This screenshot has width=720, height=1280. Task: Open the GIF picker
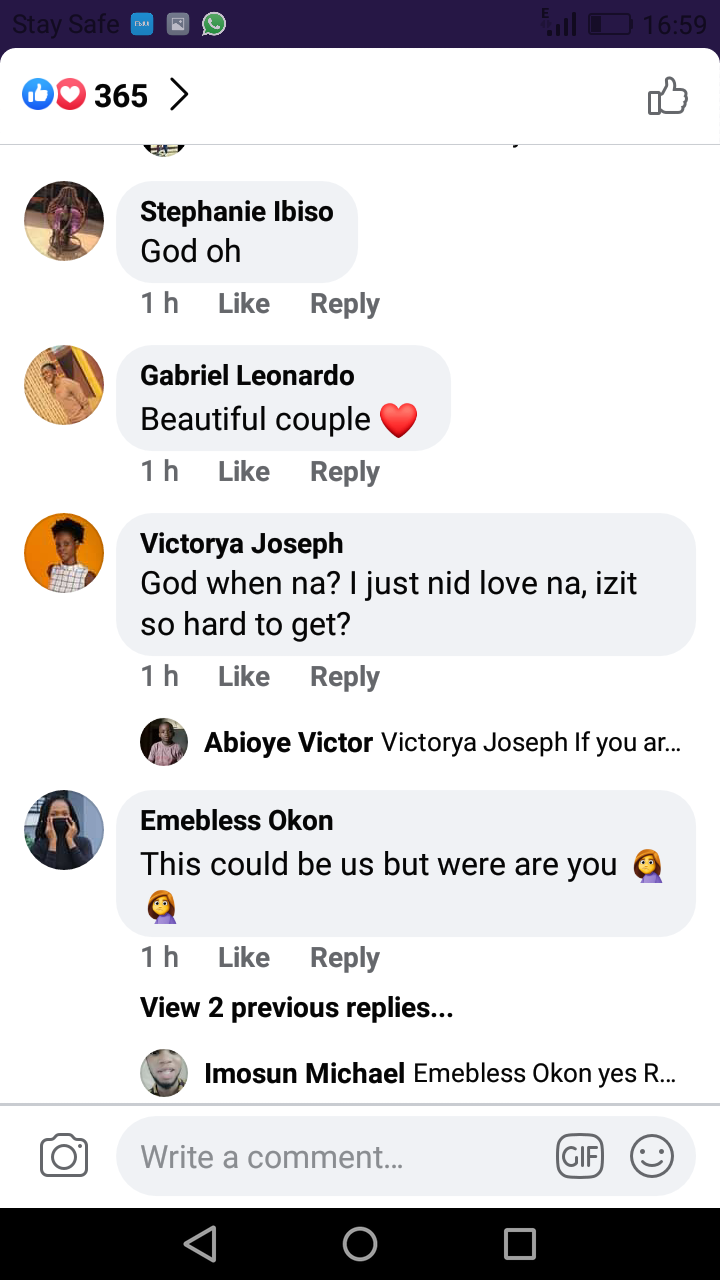pos(580,1157)
